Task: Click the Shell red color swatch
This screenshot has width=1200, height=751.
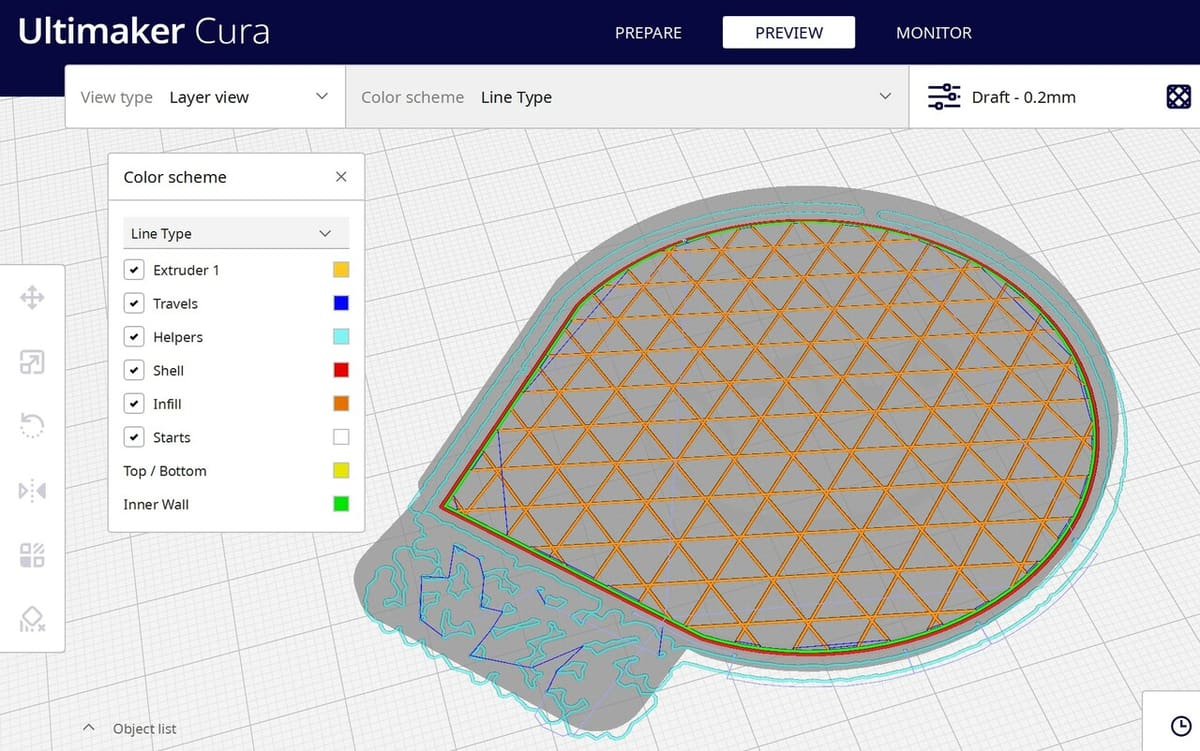Action: (341, 370)
